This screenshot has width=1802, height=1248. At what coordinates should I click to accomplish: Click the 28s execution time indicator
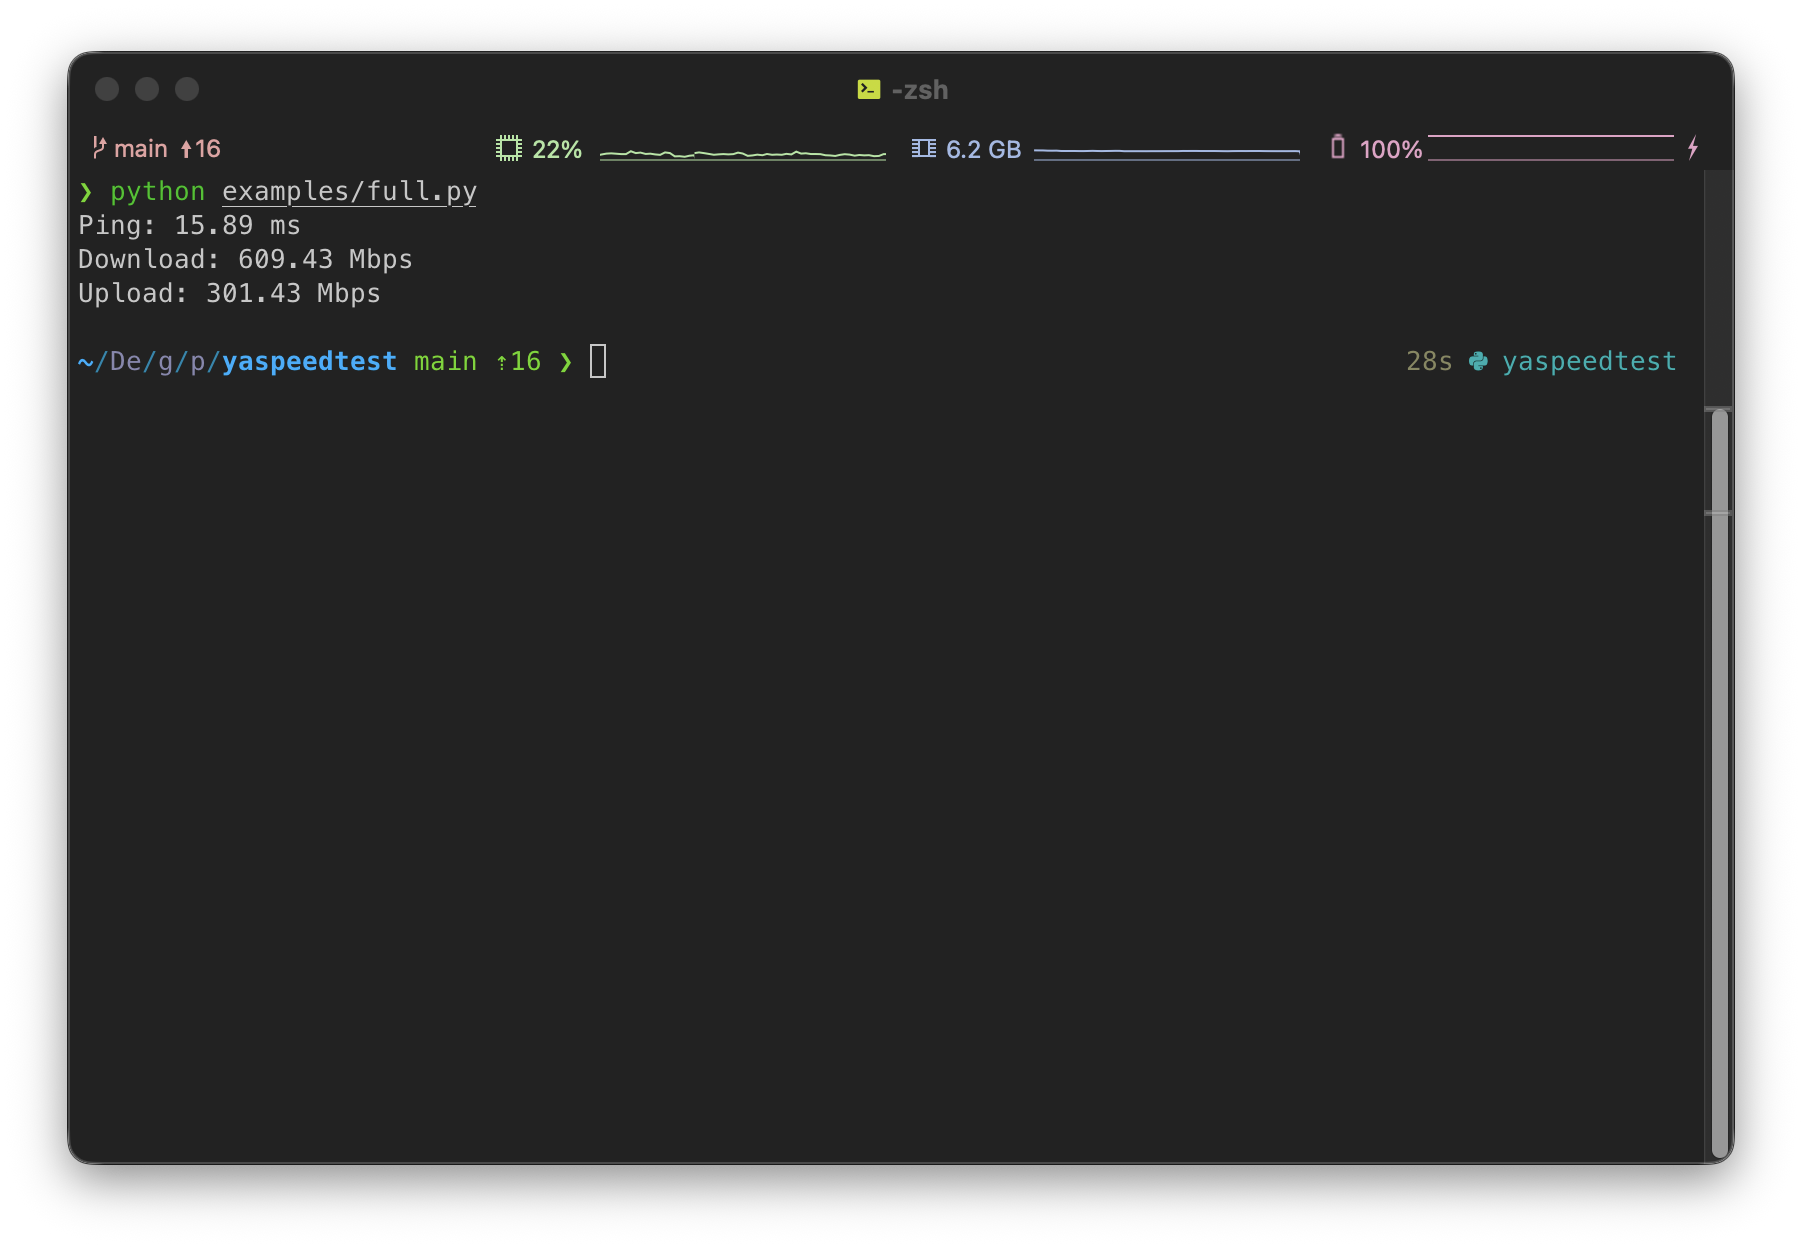(1429, 362)
